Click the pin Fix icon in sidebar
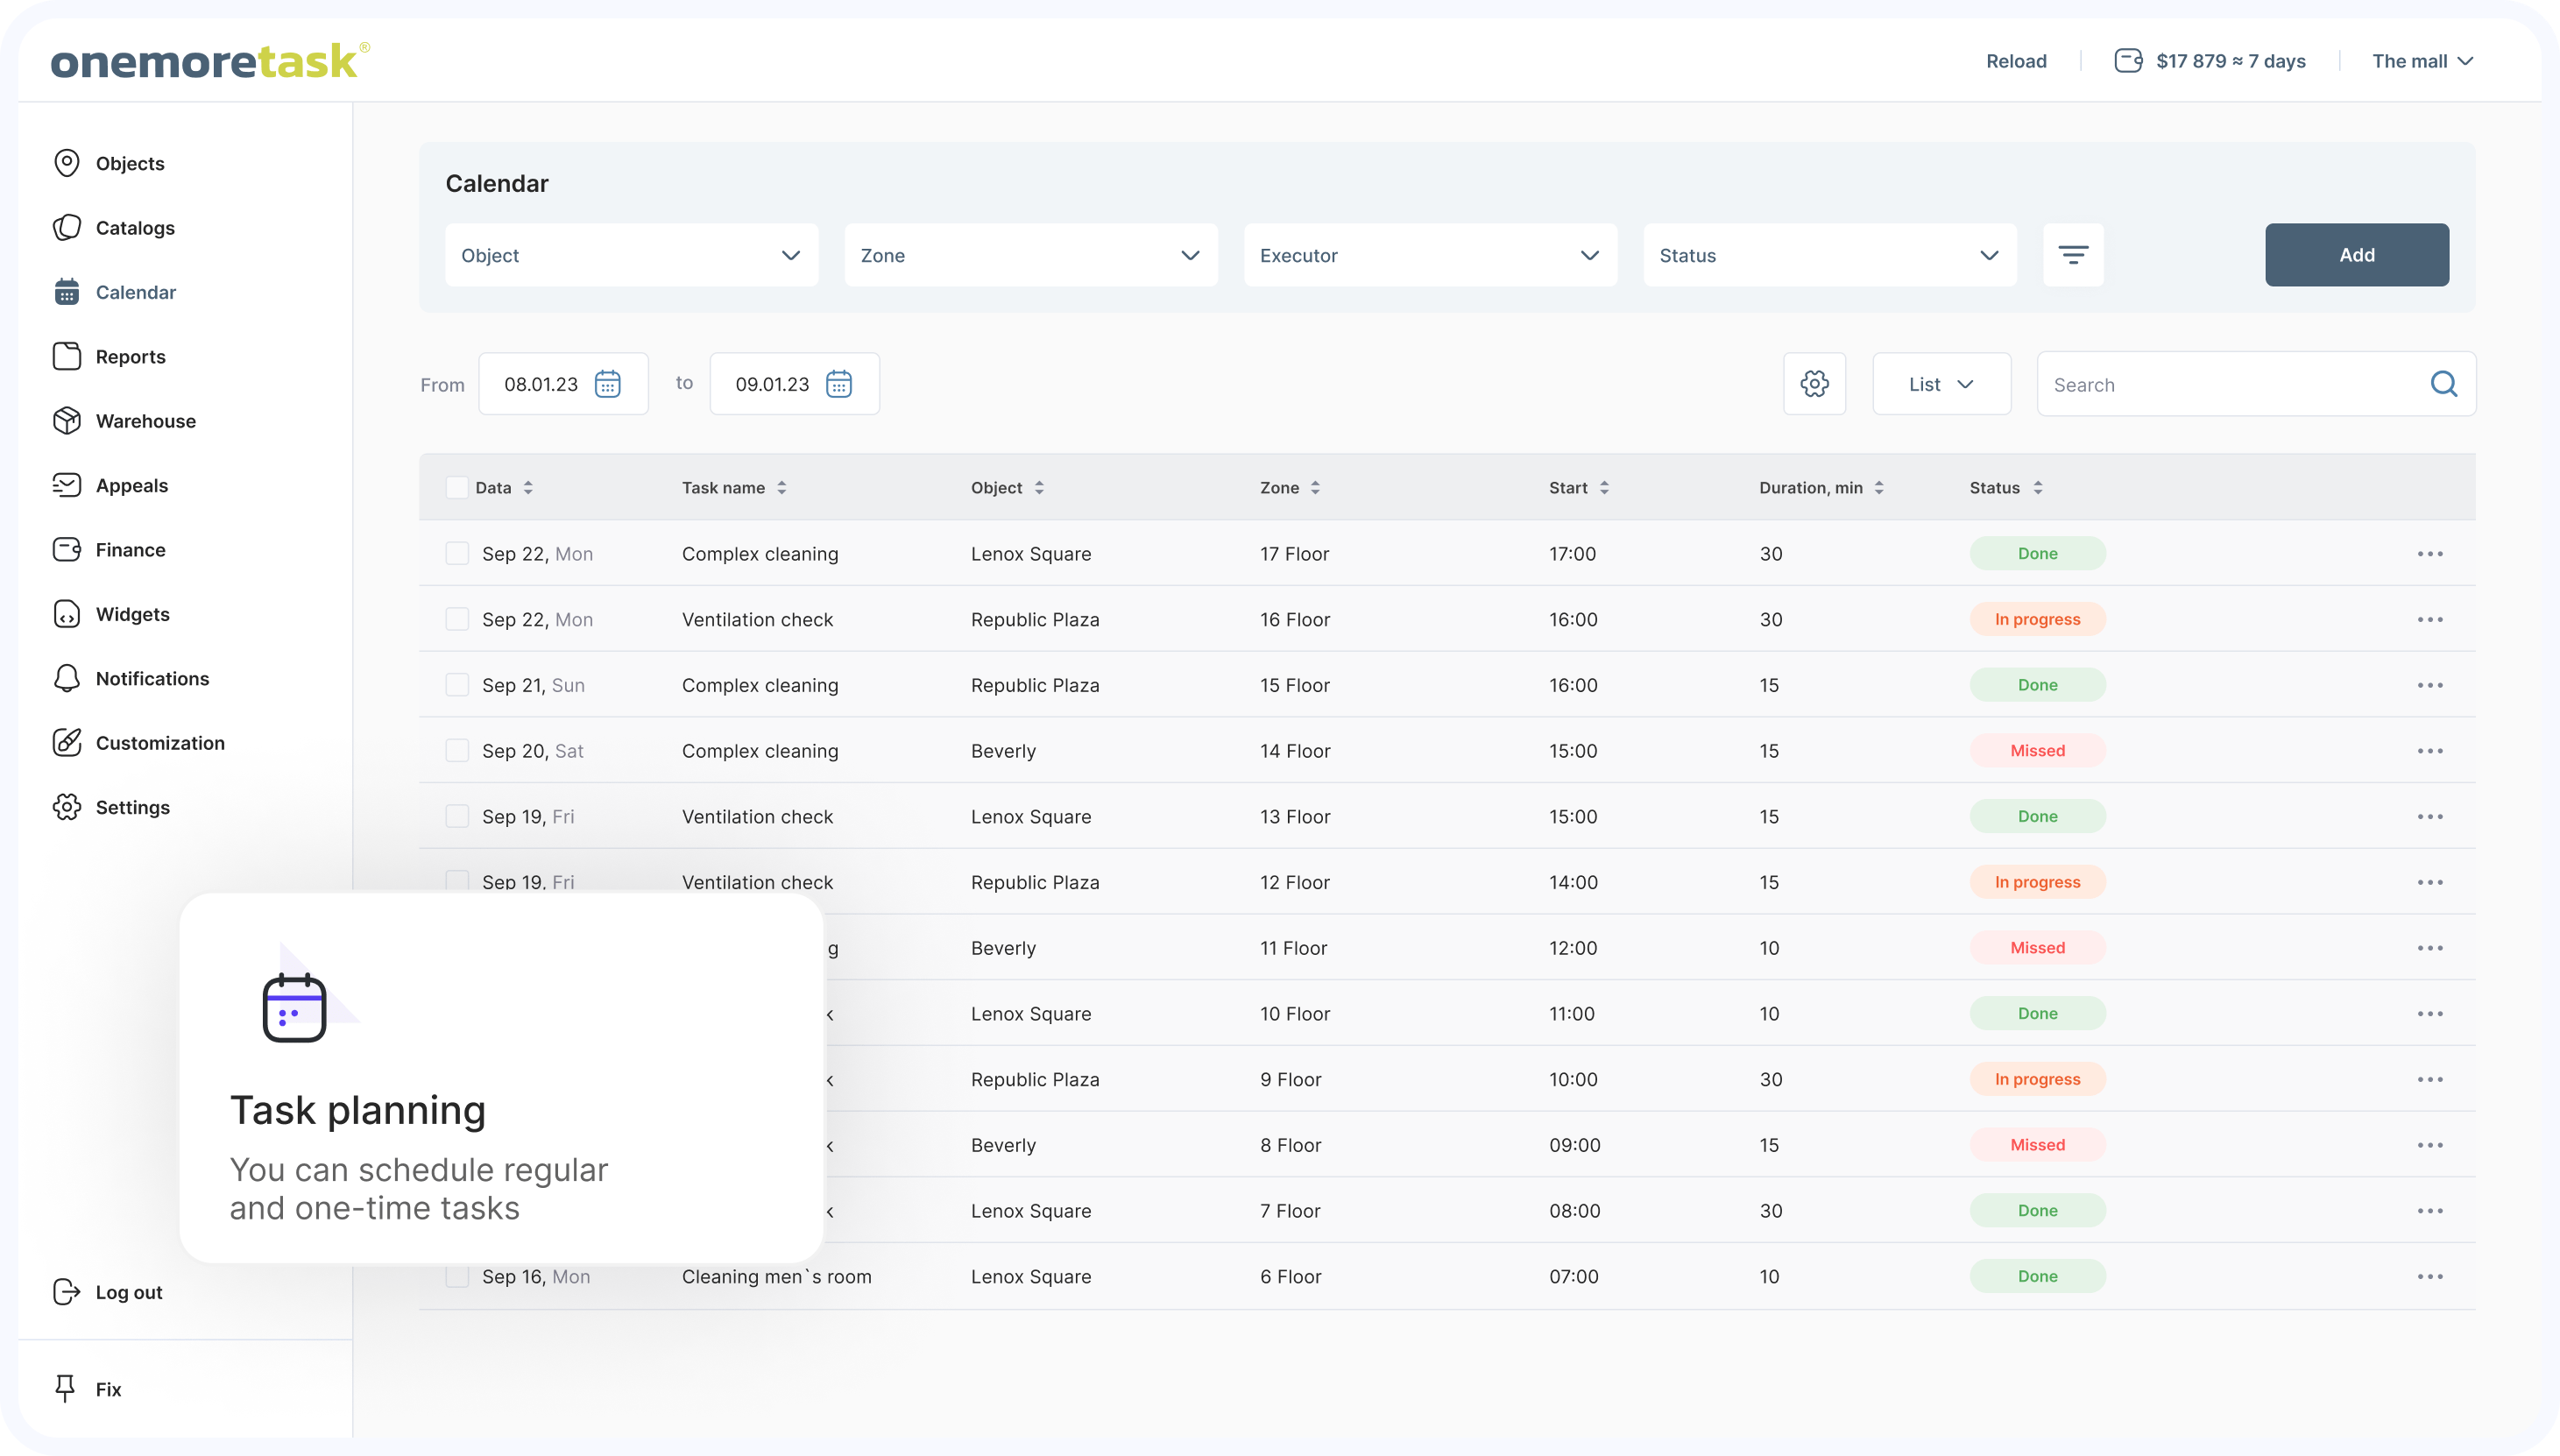This screenshot has width=2560, height=1456. click(66, 1388)
